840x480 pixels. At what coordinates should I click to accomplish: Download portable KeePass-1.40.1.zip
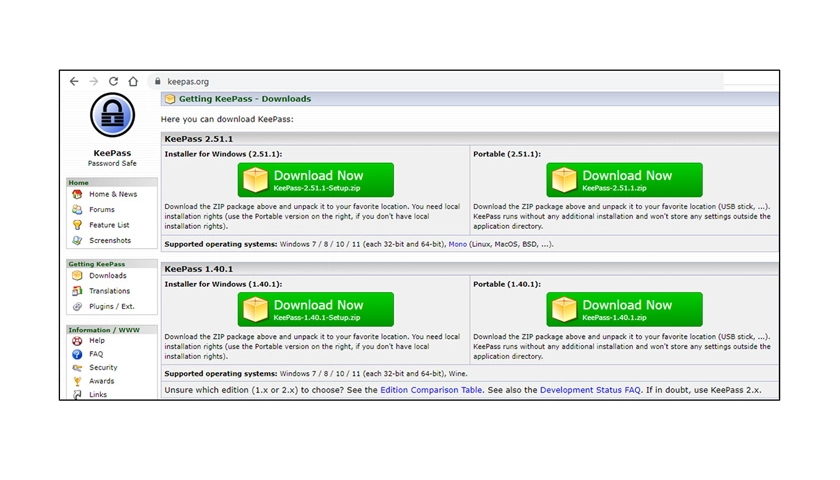(x=624, y=310)
